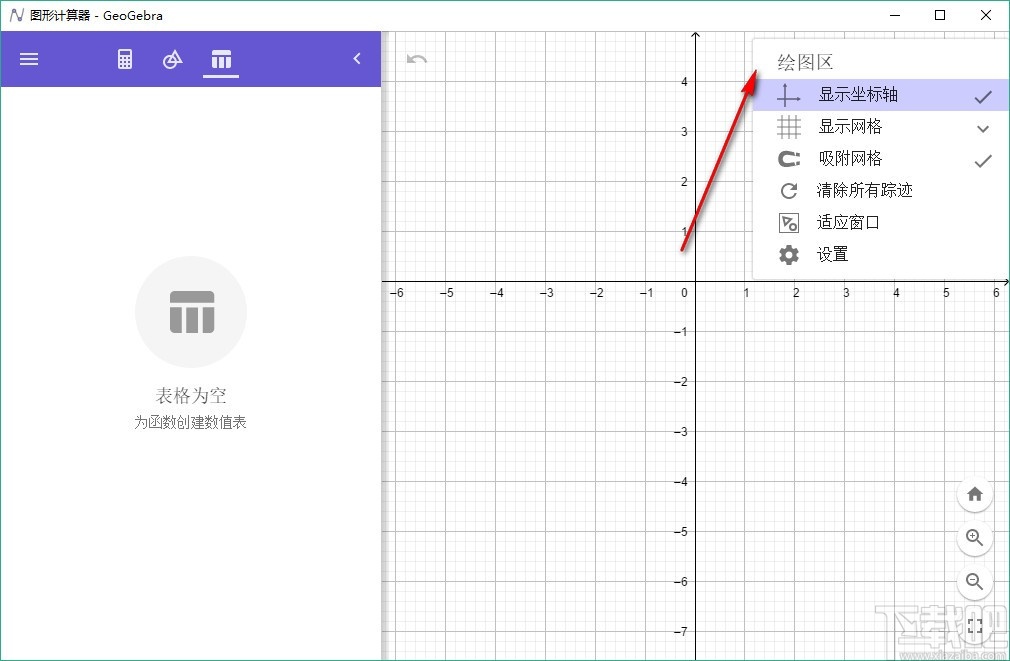Enter fullscreen with the expand icon
The height and width of the screenshot is (661, 1010).
975,626
